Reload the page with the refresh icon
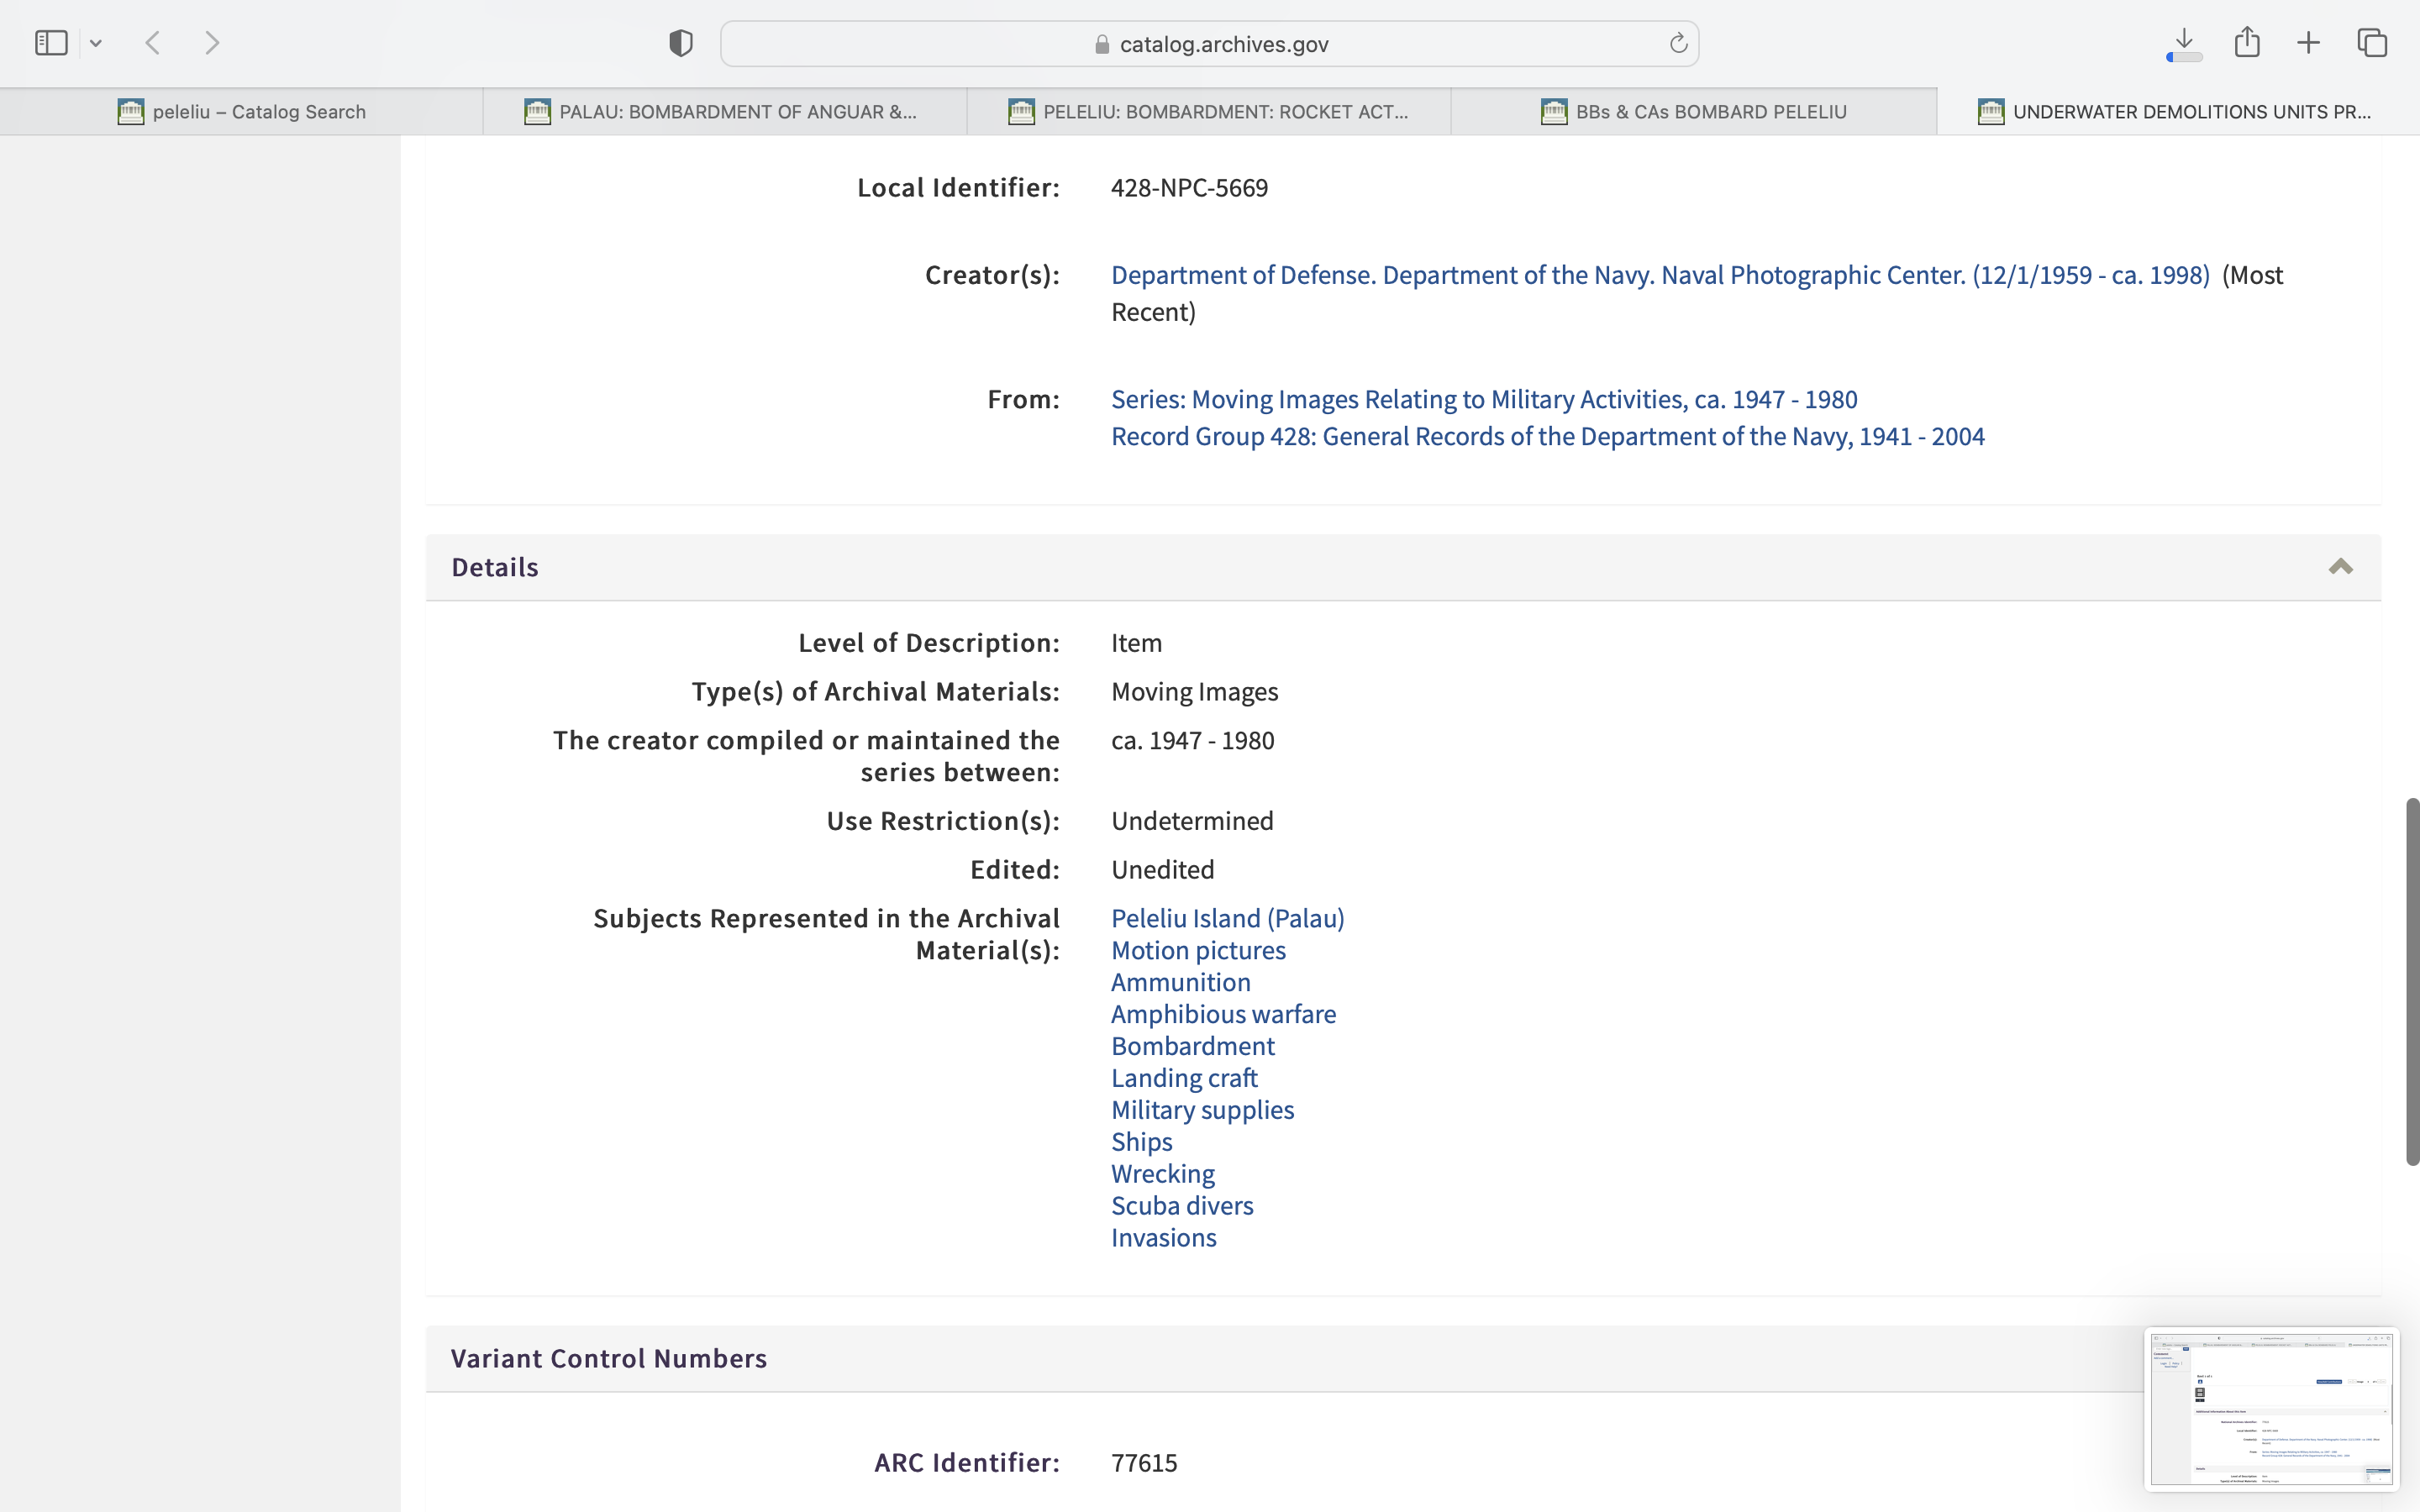 (1678, 43)
